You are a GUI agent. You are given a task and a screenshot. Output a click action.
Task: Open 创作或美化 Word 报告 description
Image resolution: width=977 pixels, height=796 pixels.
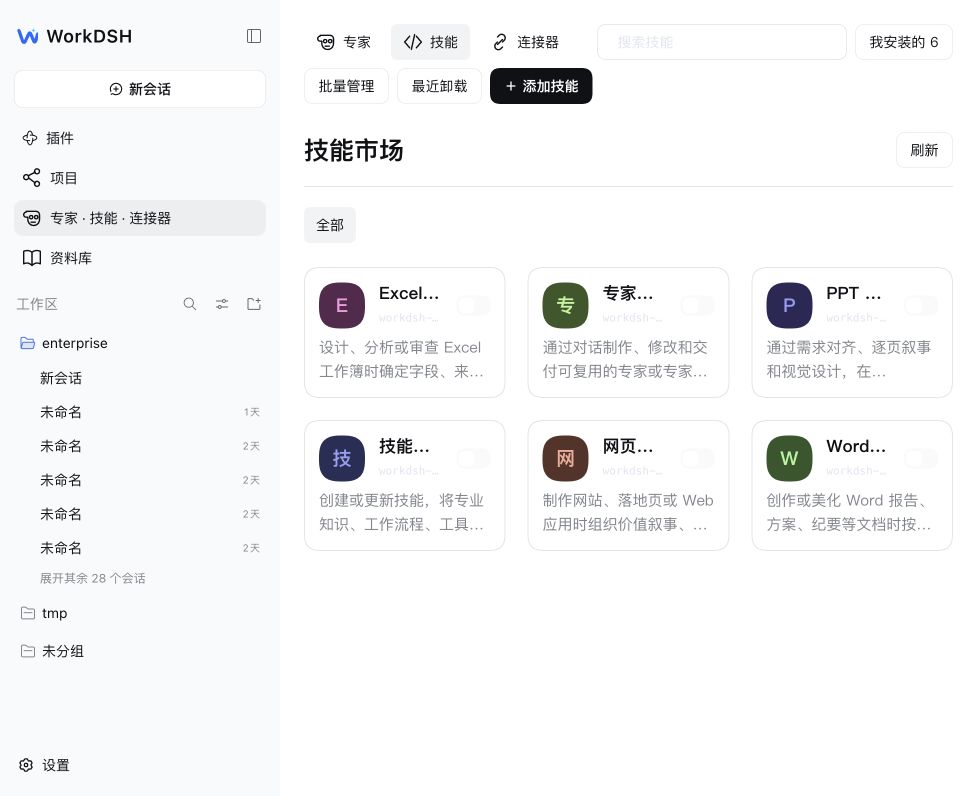(x=849, y=512)
